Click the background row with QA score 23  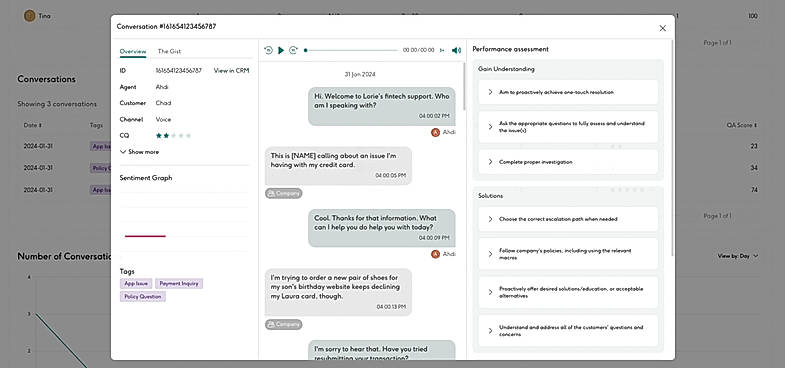point(392,146)
